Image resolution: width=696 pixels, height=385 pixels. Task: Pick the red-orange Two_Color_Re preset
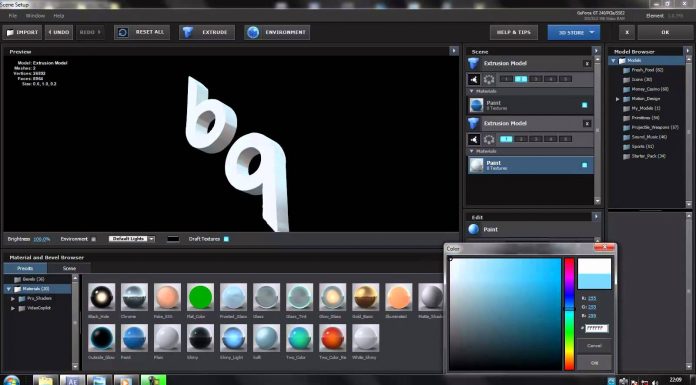pyautogui.click(x=332, y=337)
